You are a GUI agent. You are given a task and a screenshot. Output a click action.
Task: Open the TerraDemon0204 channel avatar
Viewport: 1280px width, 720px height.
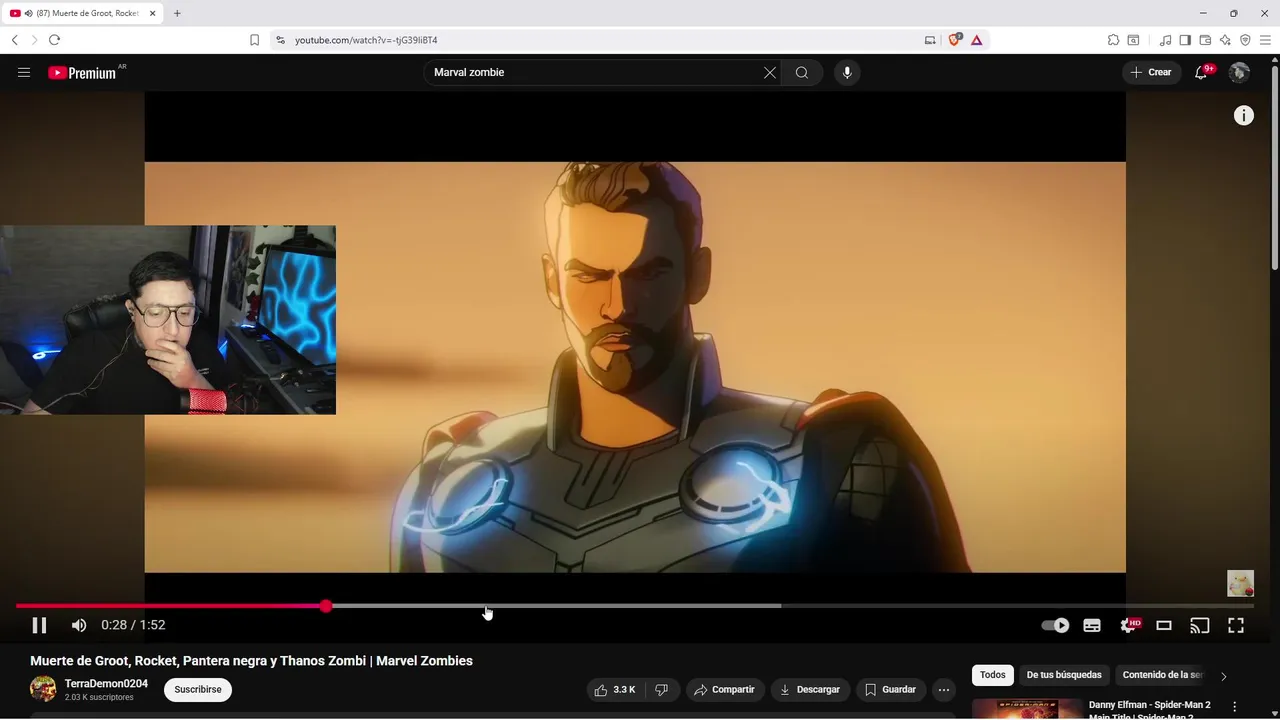[x=43, y=688]
